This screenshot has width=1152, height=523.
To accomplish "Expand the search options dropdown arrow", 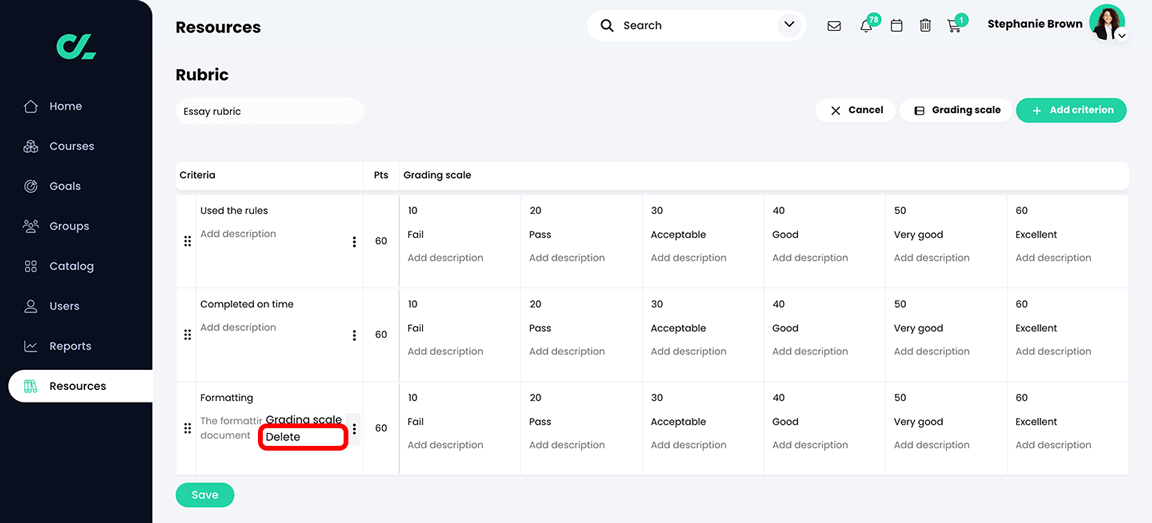I will tap(789, 25).
